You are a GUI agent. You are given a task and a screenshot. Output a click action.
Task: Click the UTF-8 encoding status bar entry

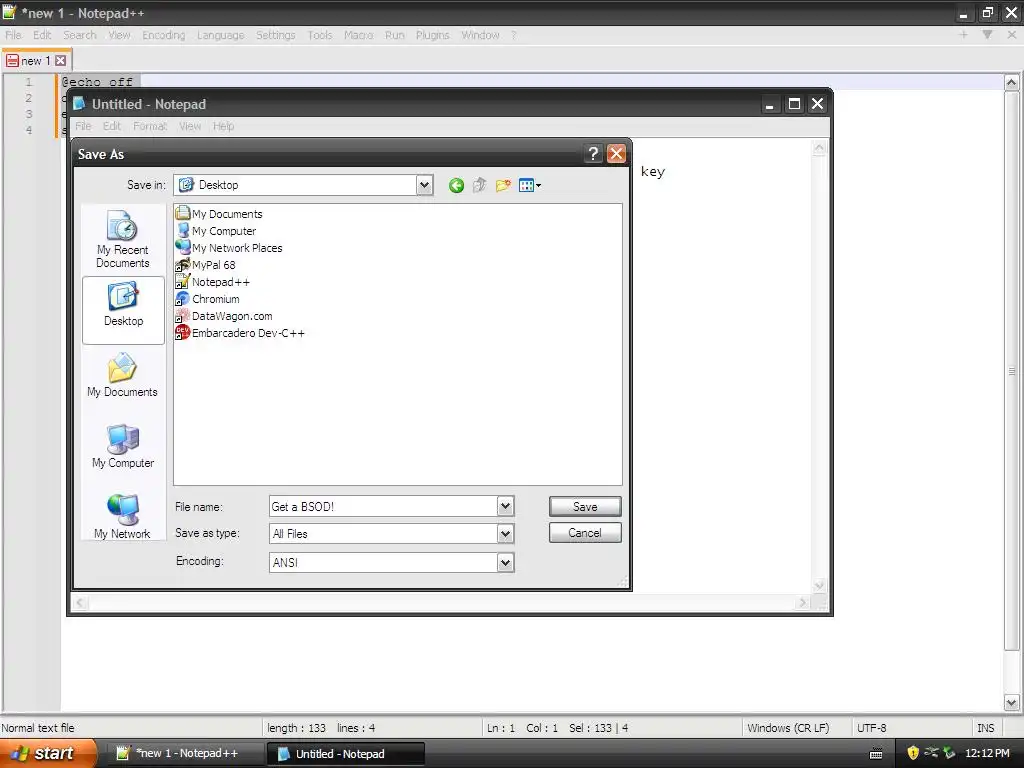[872, 728]
